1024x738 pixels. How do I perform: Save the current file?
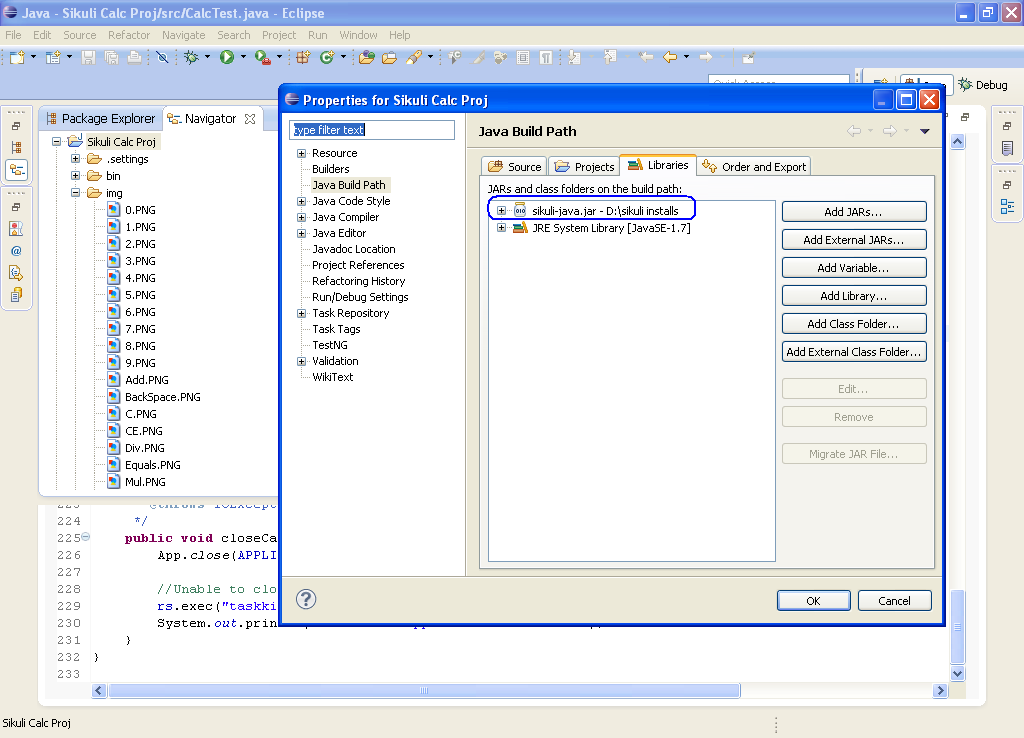[89, 57]
